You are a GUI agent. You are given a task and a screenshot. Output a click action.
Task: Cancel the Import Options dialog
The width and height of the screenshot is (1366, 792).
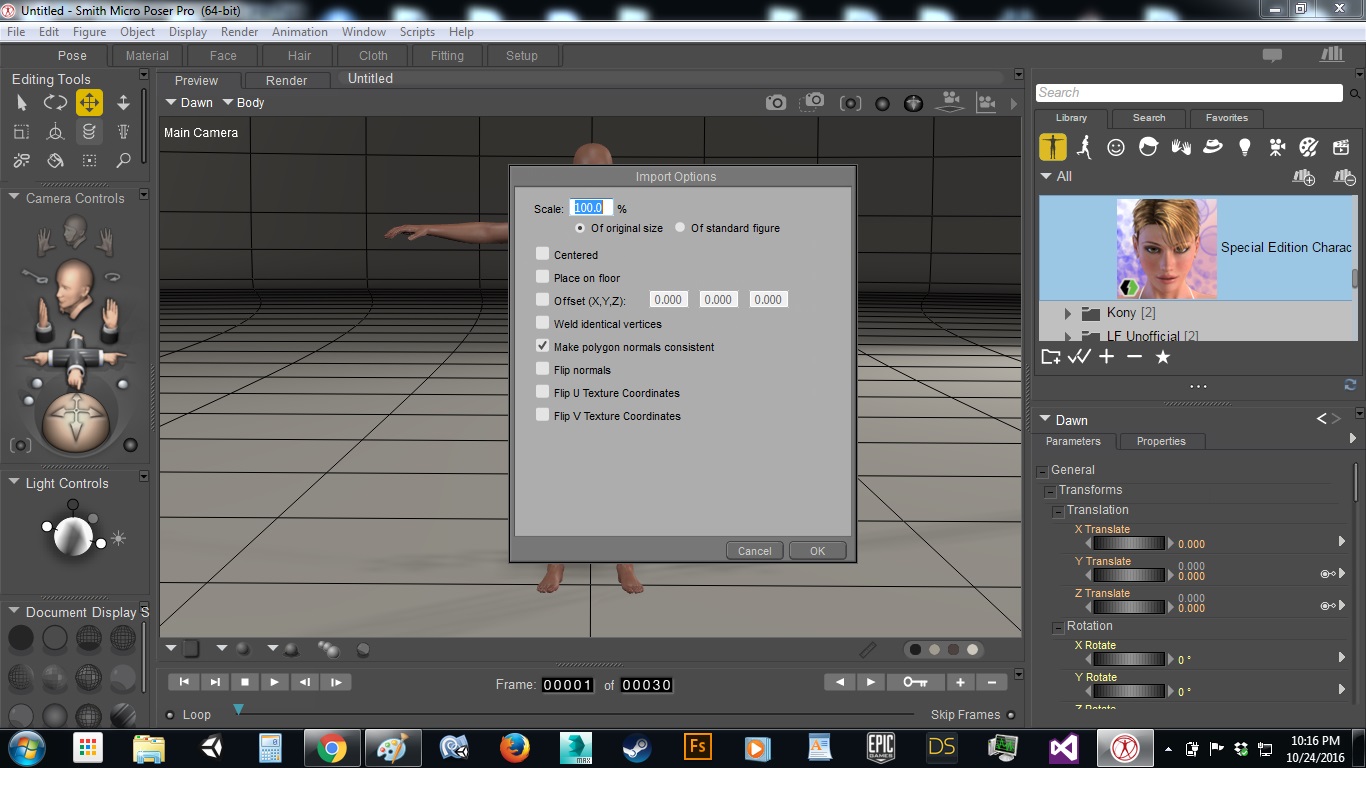pyautogui.click(x=754, y=551)
